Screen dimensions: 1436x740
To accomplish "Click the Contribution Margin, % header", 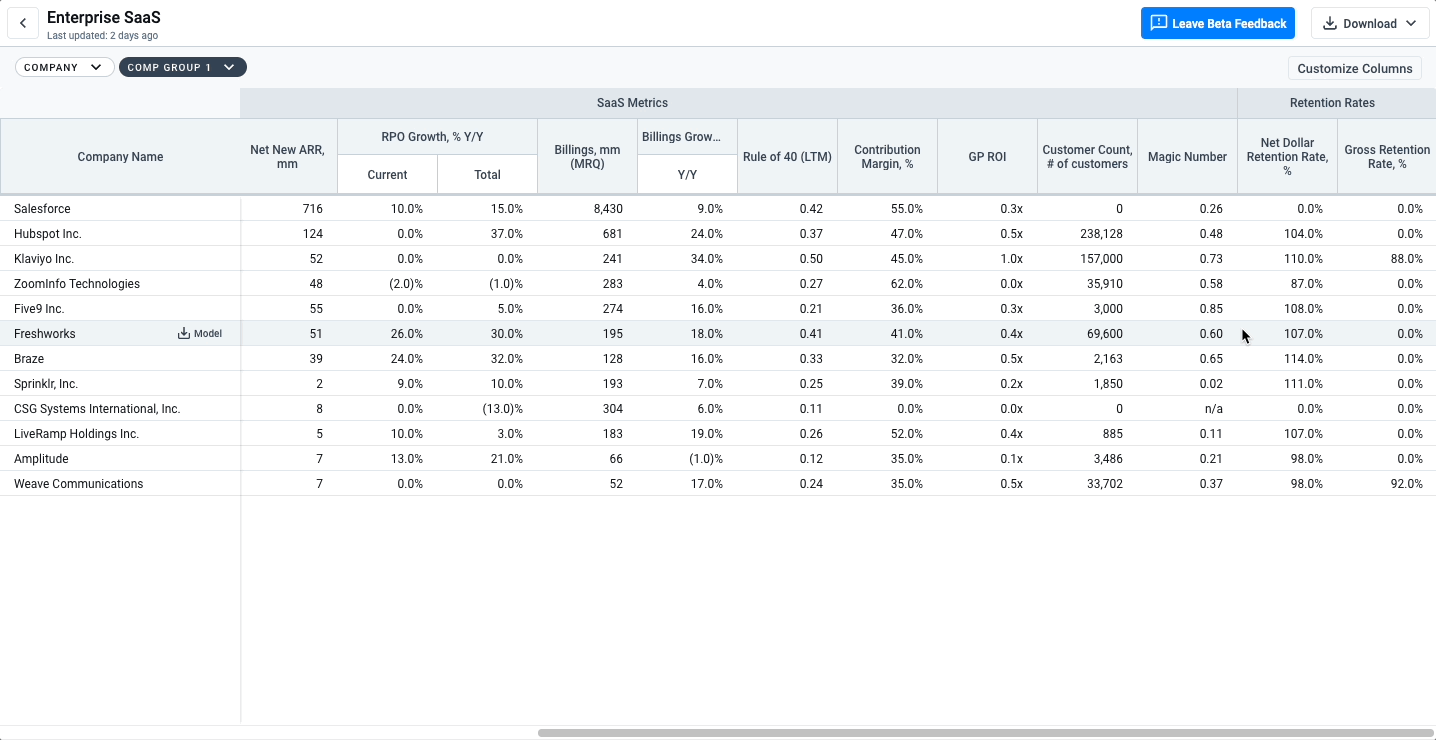I will tap(887, 157).
